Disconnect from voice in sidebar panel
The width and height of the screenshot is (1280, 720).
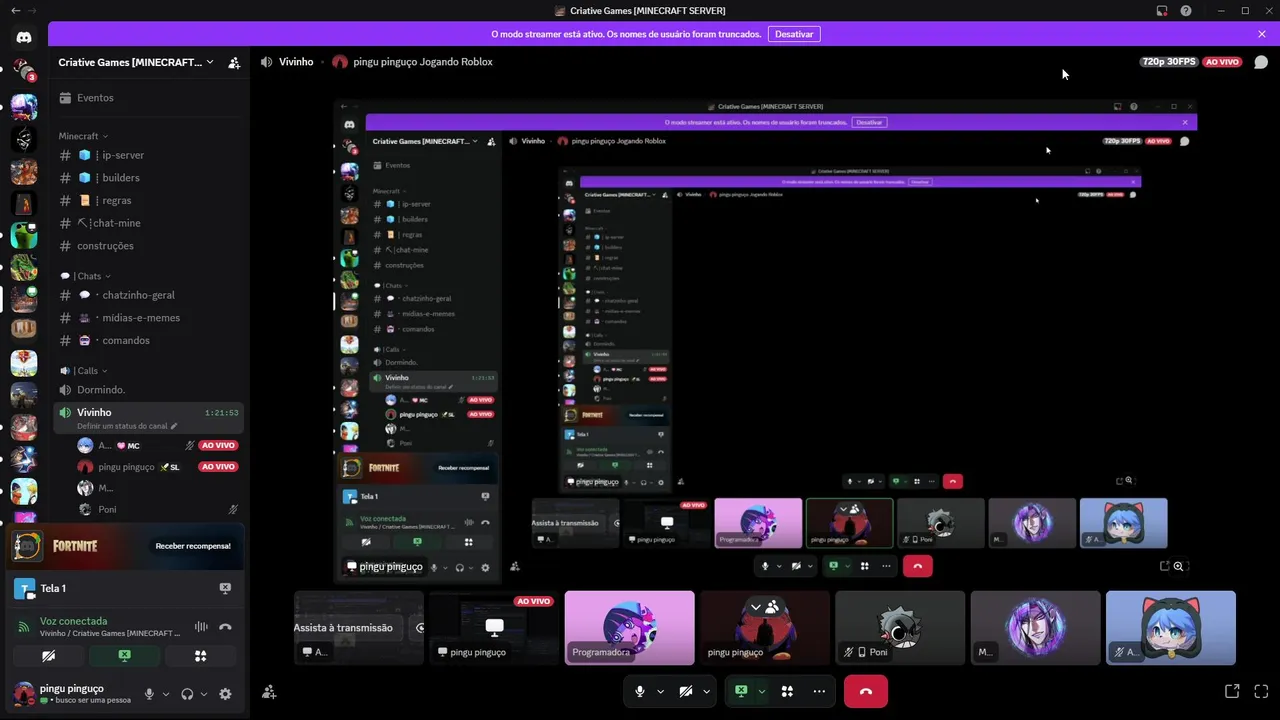(225, 627)
